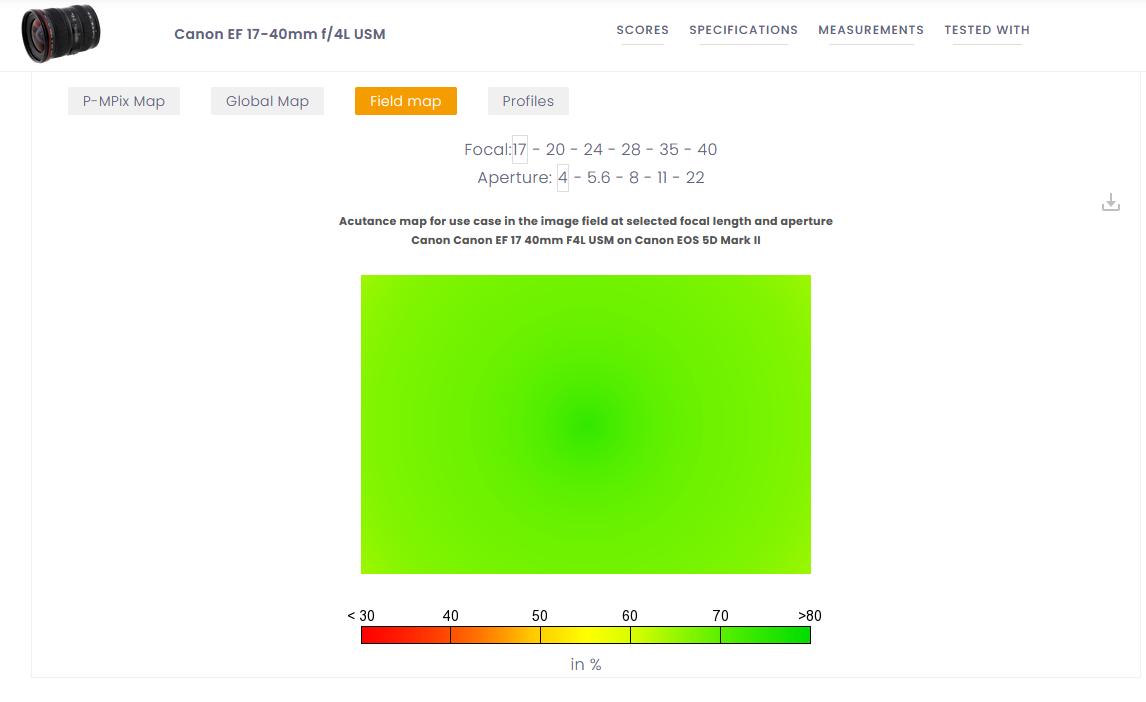Select aperture 5.6
This screenshot has height=702, width=1146.
pyautogui.click(x=599, y=178)
